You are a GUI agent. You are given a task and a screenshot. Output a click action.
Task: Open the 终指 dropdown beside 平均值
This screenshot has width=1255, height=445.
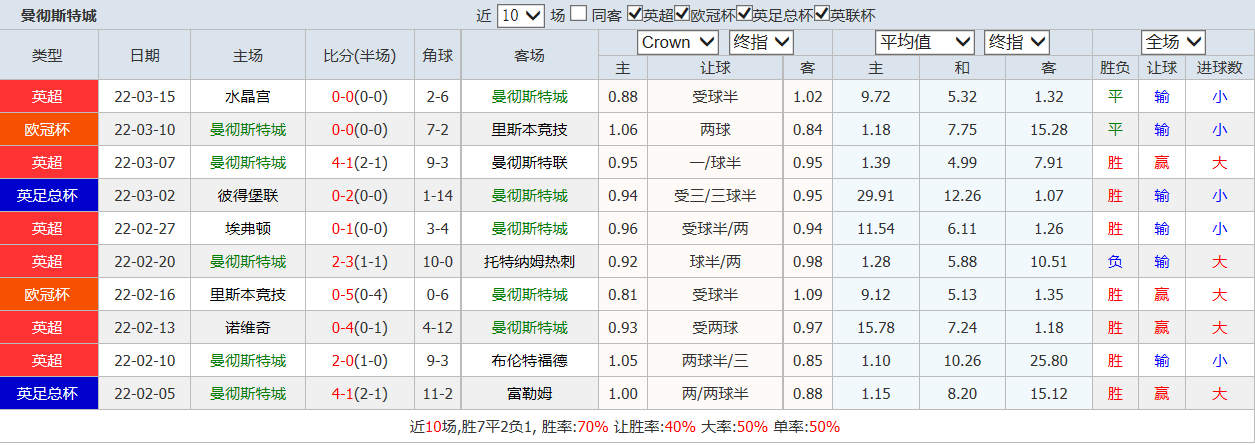1017,42
